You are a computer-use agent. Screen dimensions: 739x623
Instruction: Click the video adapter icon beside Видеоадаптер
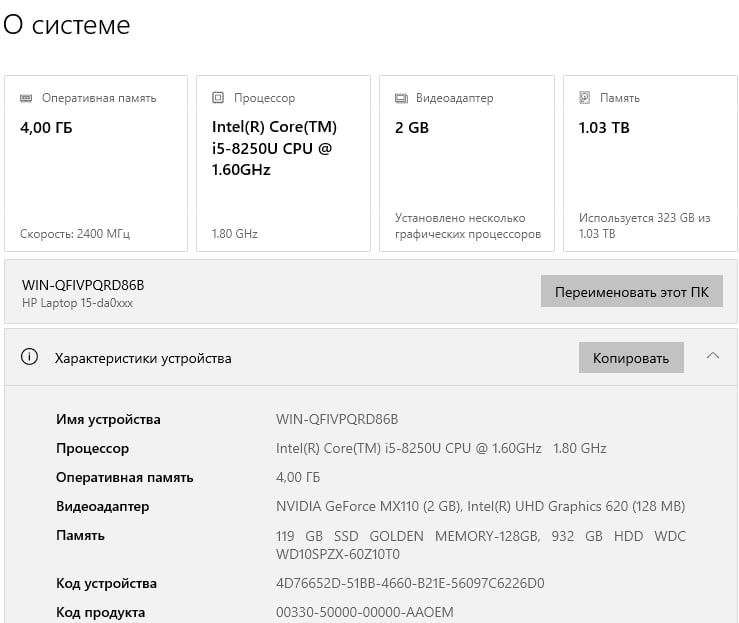pos(401,98)
